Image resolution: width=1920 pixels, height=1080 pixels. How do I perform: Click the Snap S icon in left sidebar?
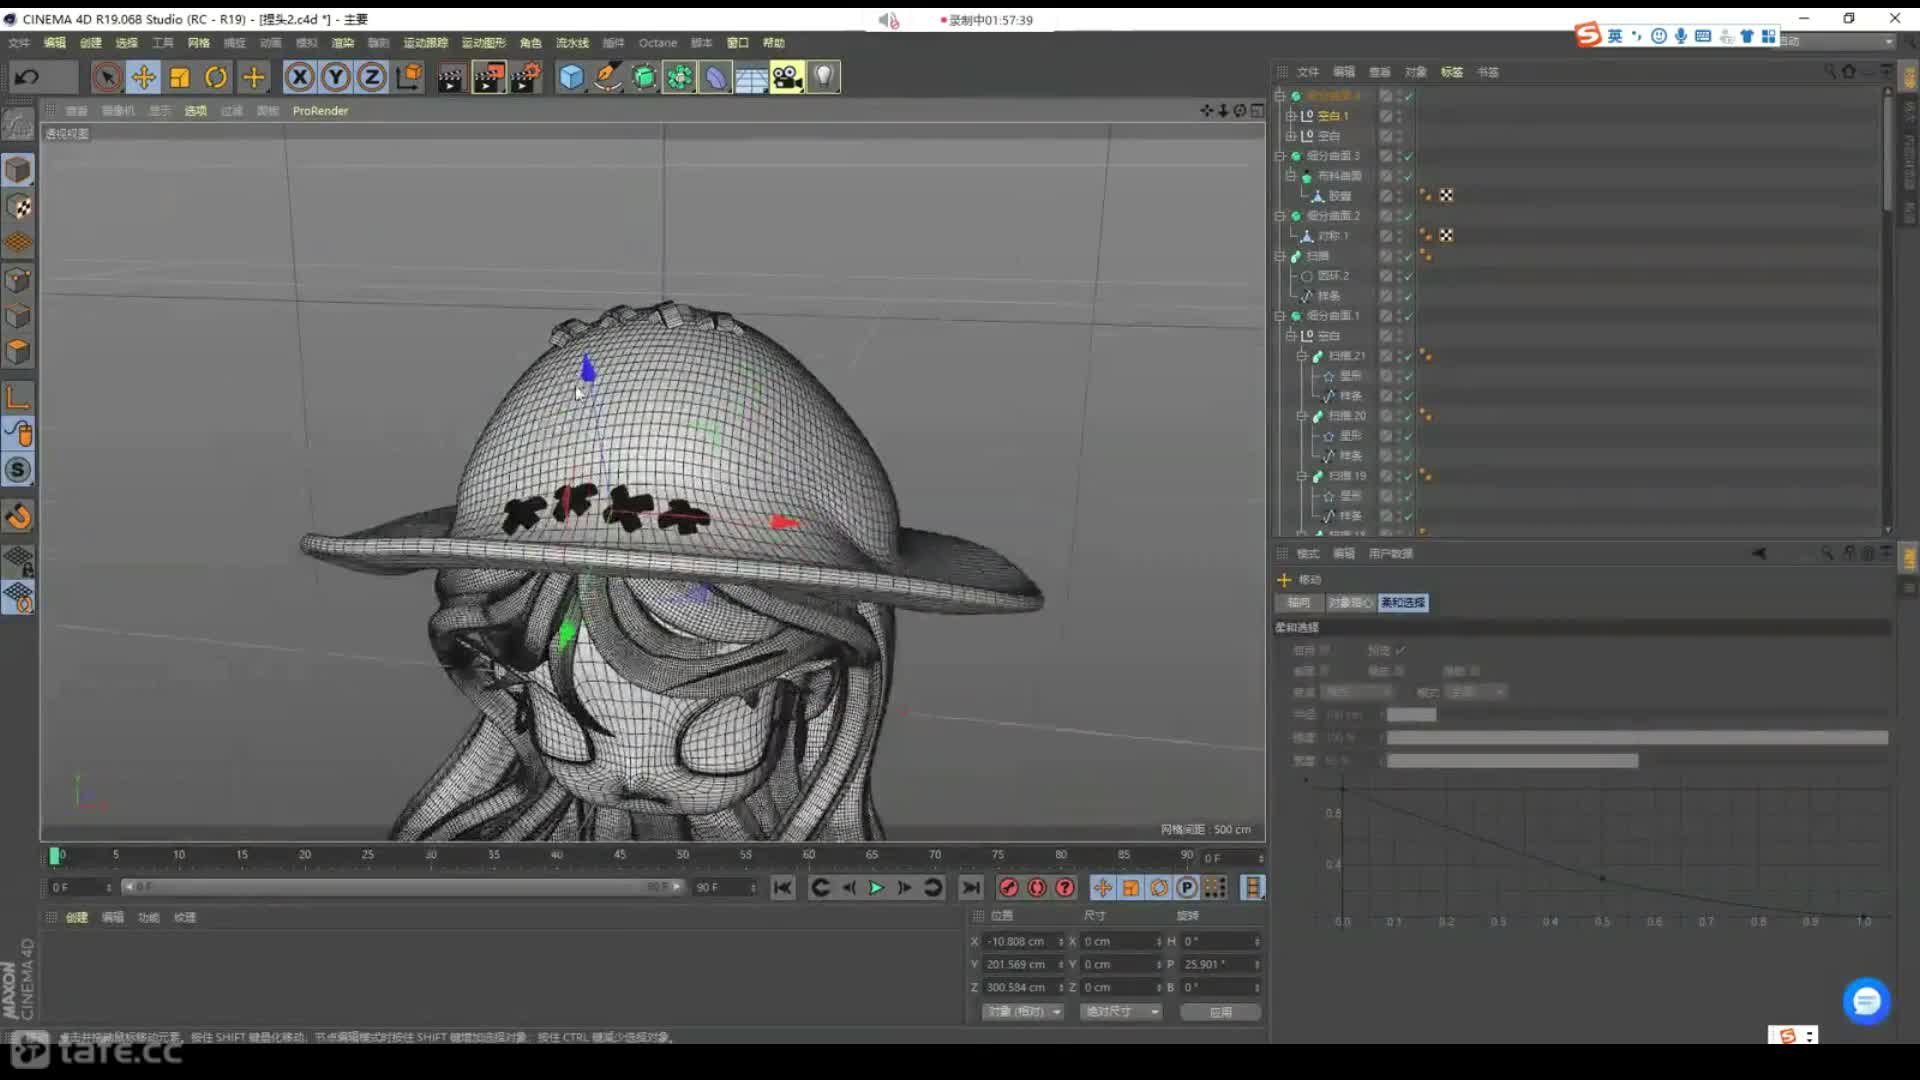(x=18, y=470)
